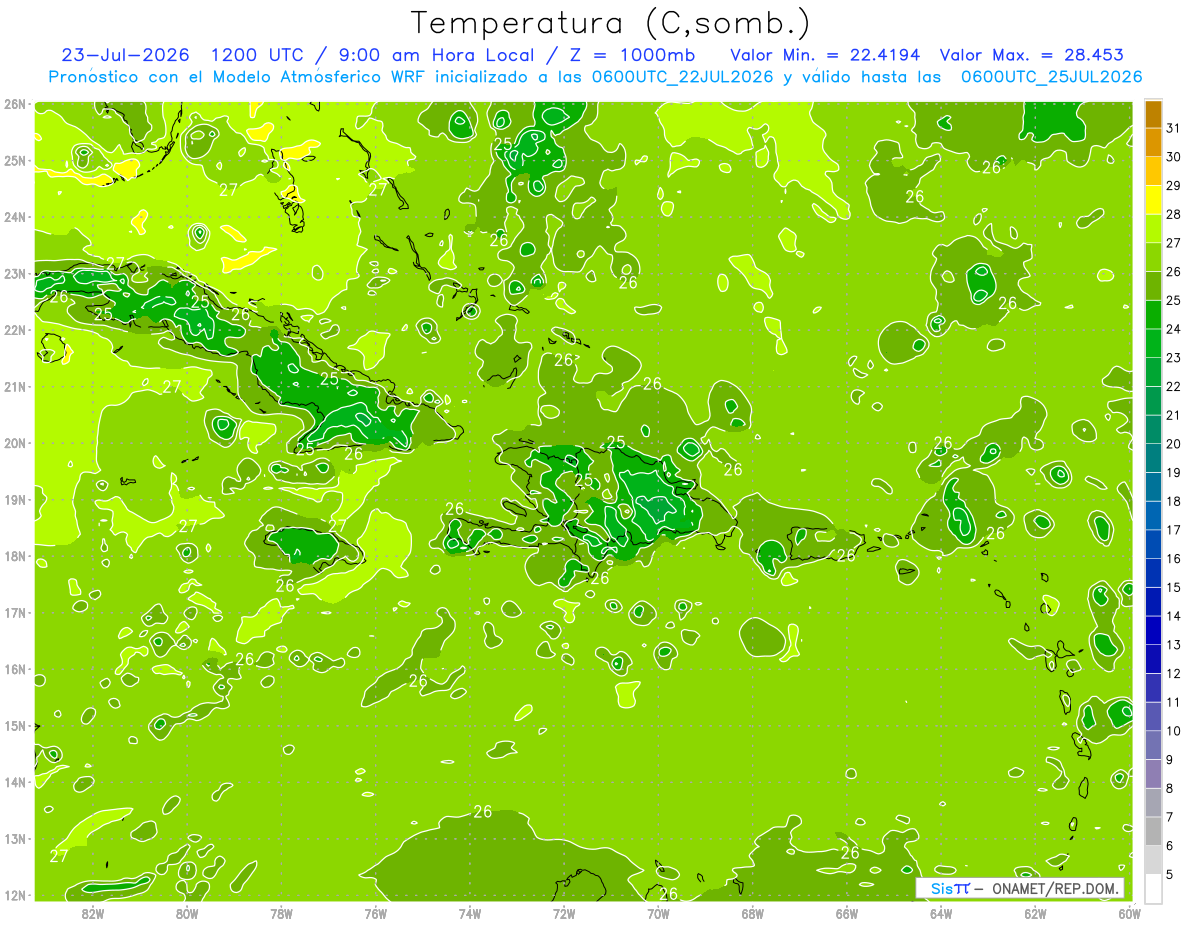Image resolution: width=1200 pixels, height=927 pixels.
Task: Click the "20N" latitude axis label
Action: tap(15, 443)
